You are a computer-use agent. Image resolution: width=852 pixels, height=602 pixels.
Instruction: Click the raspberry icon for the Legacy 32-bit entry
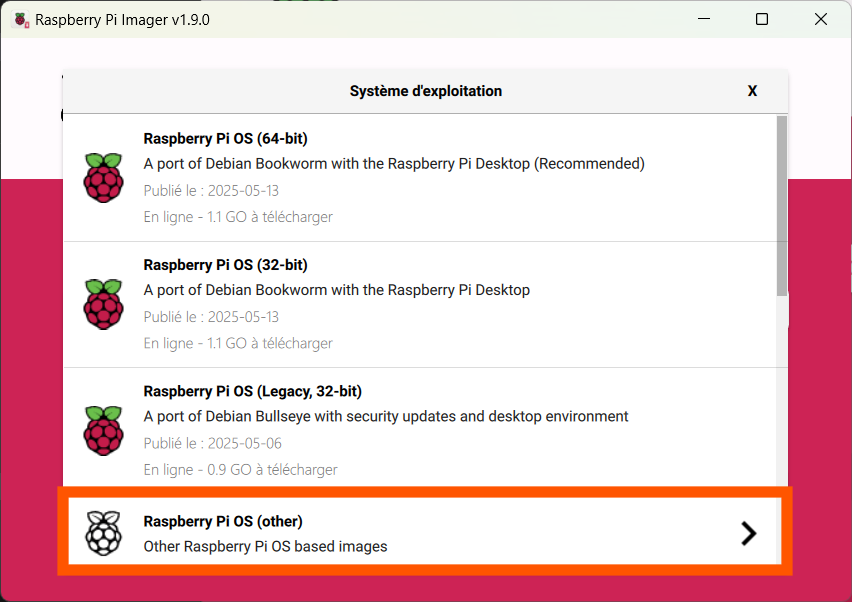click(x=103, y=430)
